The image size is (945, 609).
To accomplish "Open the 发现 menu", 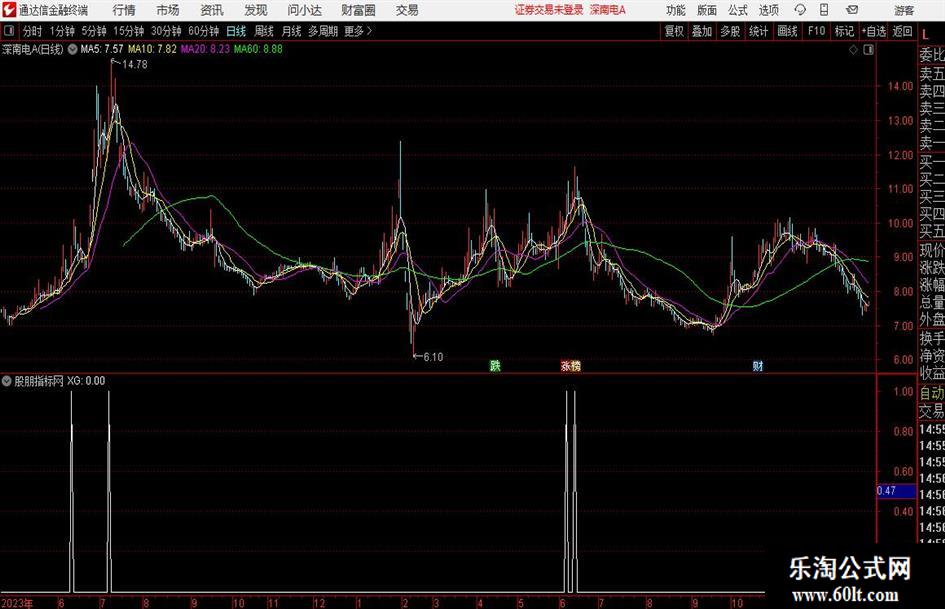I will click(256, 10).
